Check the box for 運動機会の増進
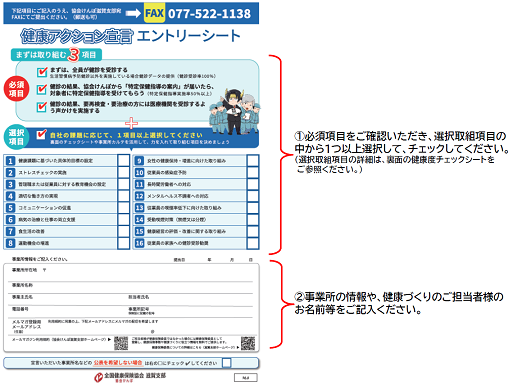Screen dimensions: 522x389 [124, 243]
